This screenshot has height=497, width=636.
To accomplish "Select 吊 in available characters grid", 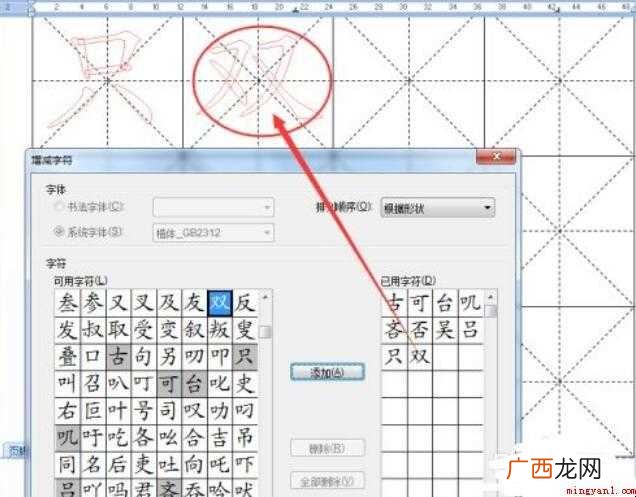I will (245, 438).
